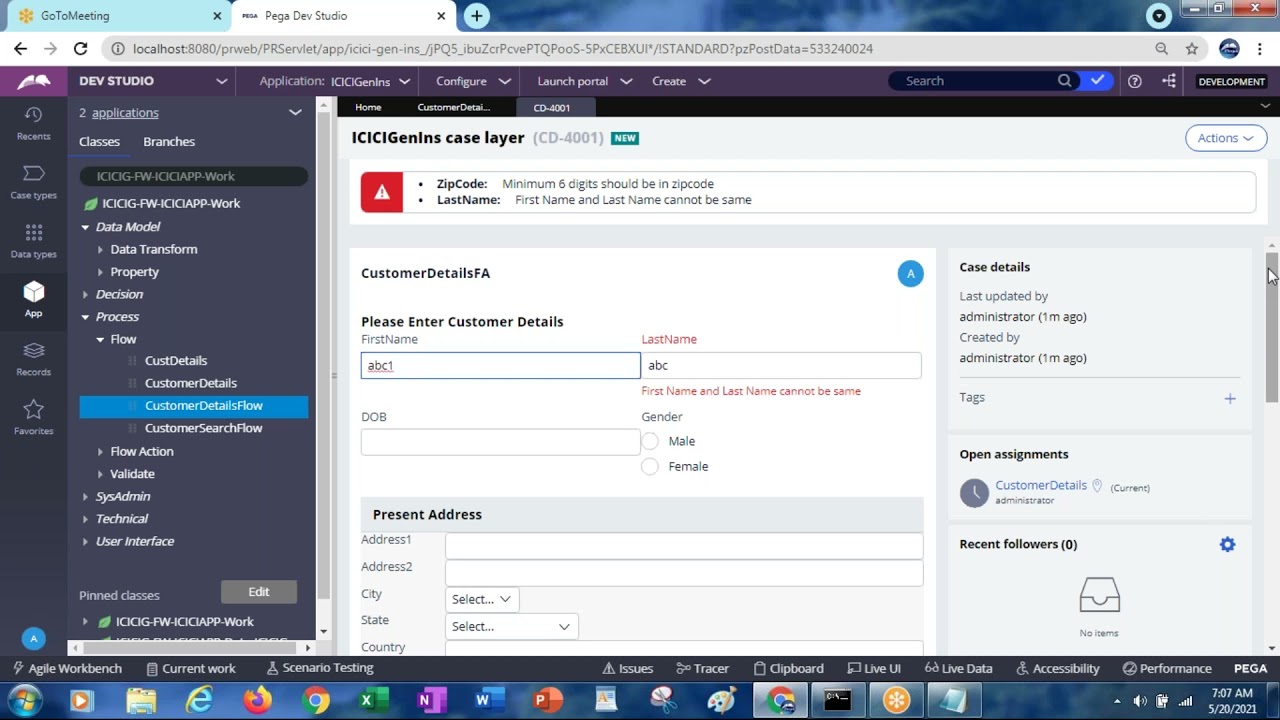
Task: Open Clipboard from the developer toolbar
Action: 788,668
